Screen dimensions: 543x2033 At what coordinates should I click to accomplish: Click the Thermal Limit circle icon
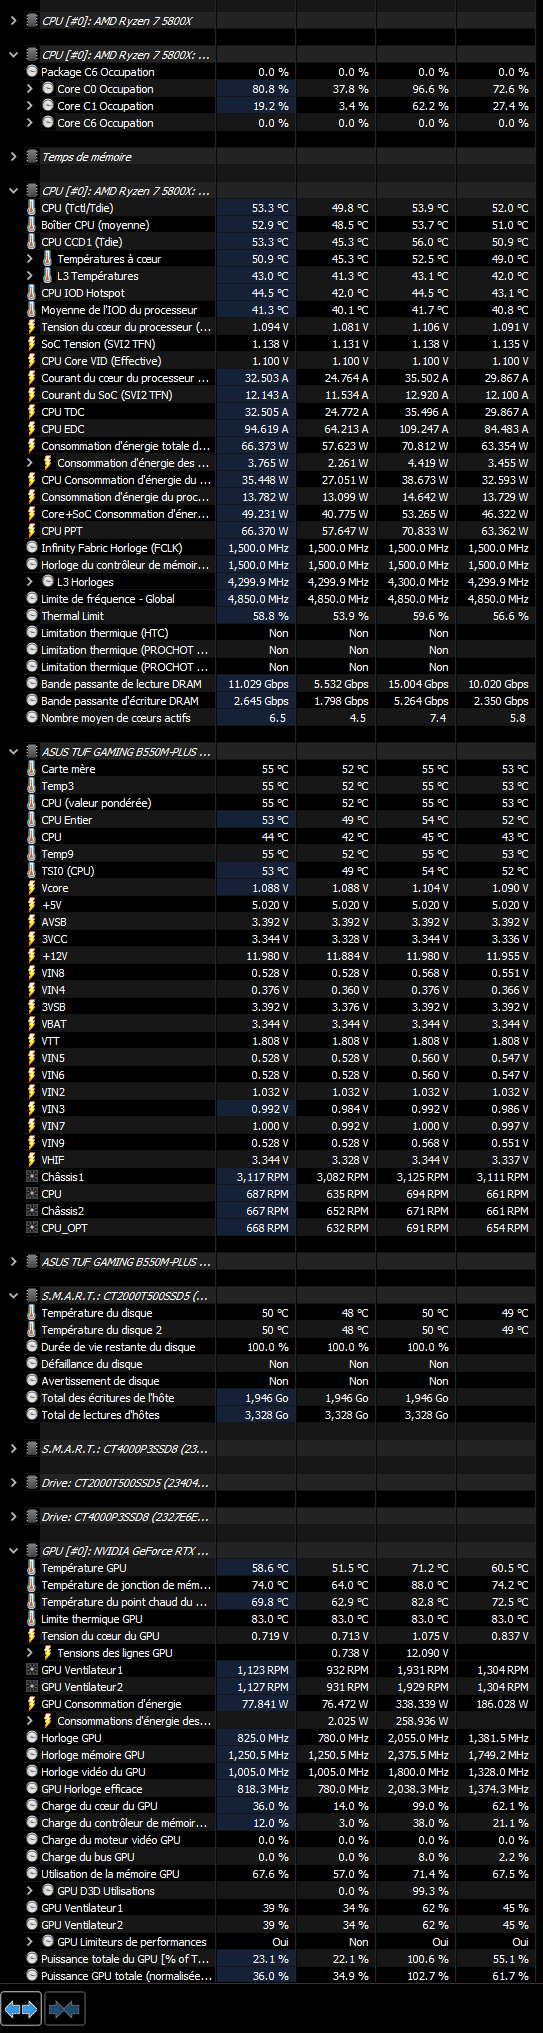32,616
